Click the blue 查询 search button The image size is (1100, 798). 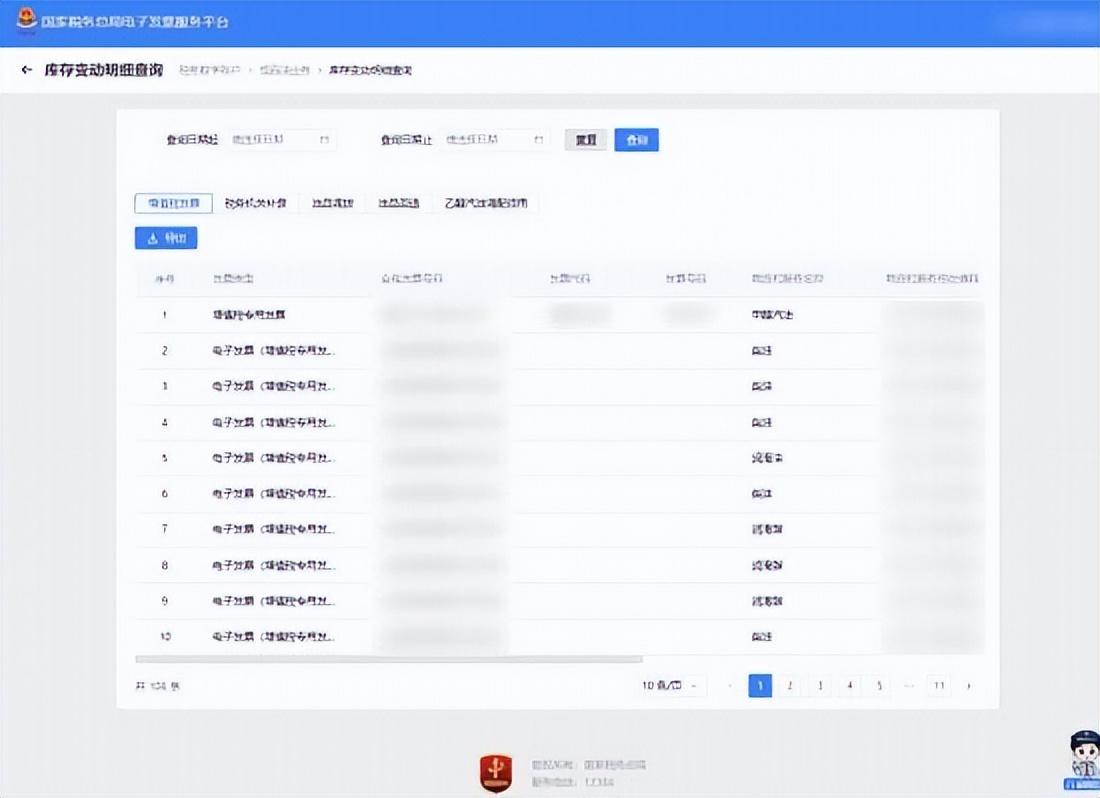636,140
